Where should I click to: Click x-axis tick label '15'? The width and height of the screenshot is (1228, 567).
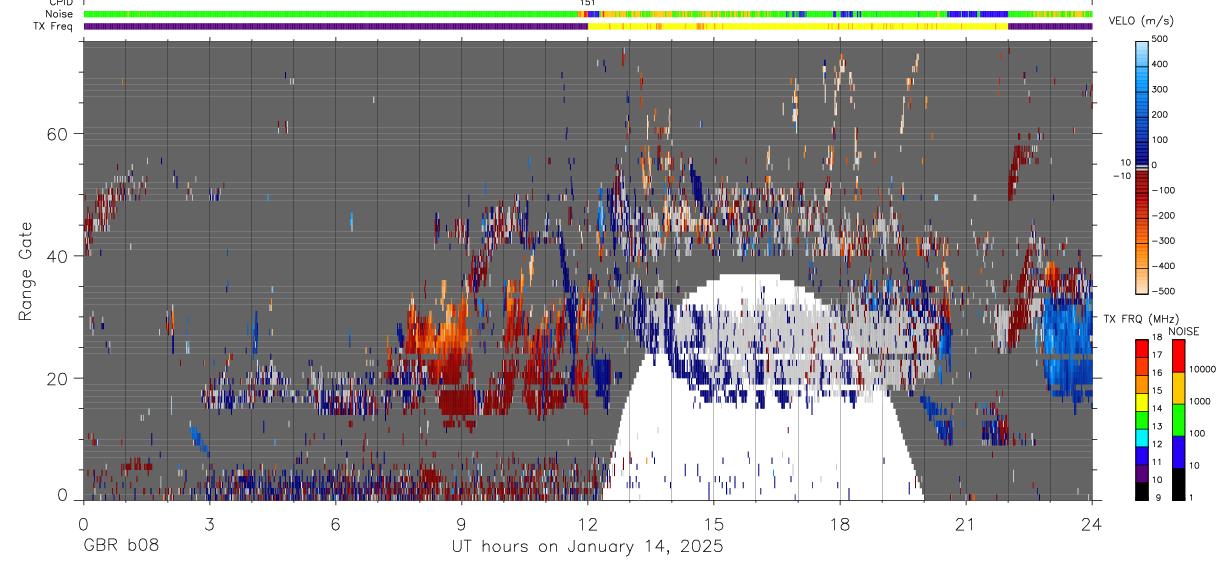pos(713,524)
